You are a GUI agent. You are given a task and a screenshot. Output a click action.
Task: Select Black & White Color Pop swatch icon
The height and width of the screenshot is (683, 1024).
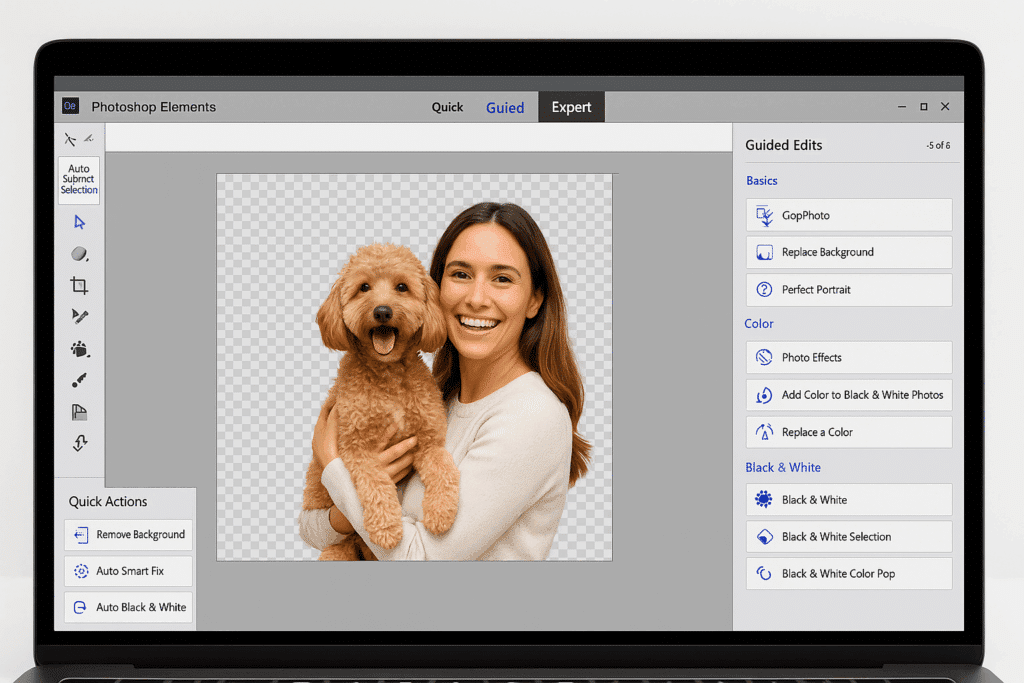[763, 573]
